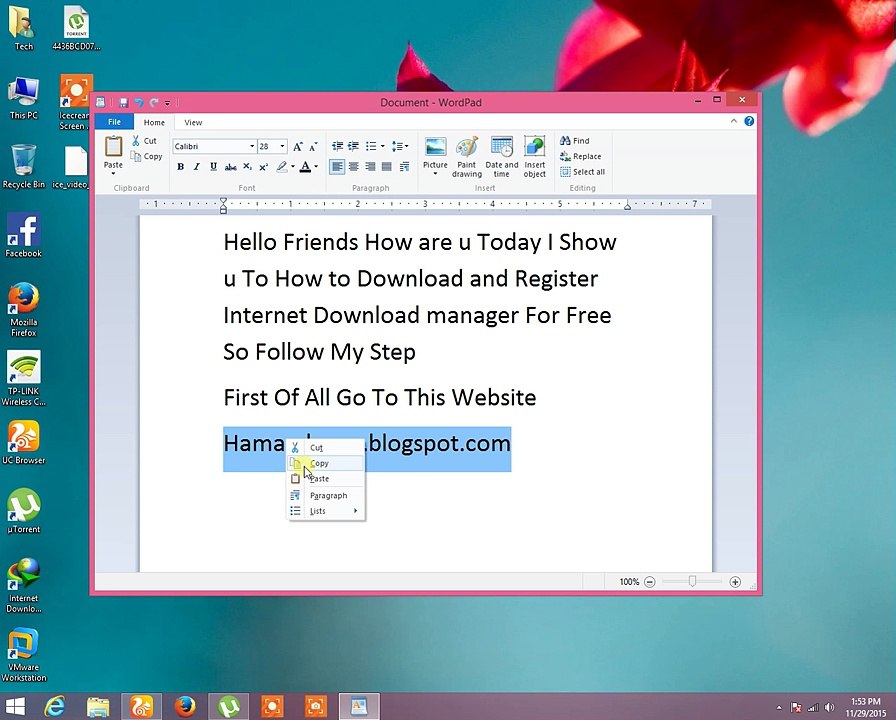Set font color with the A button
The height and width of the screenshot is (720, 896).
tap(306, 167)
